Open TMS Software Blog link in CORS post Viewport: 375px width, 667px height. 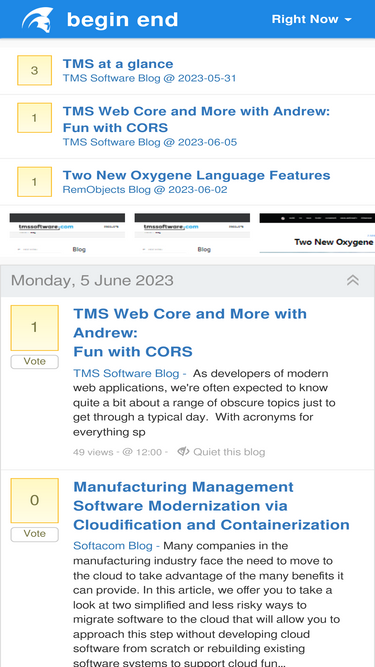tap(126, 373)
